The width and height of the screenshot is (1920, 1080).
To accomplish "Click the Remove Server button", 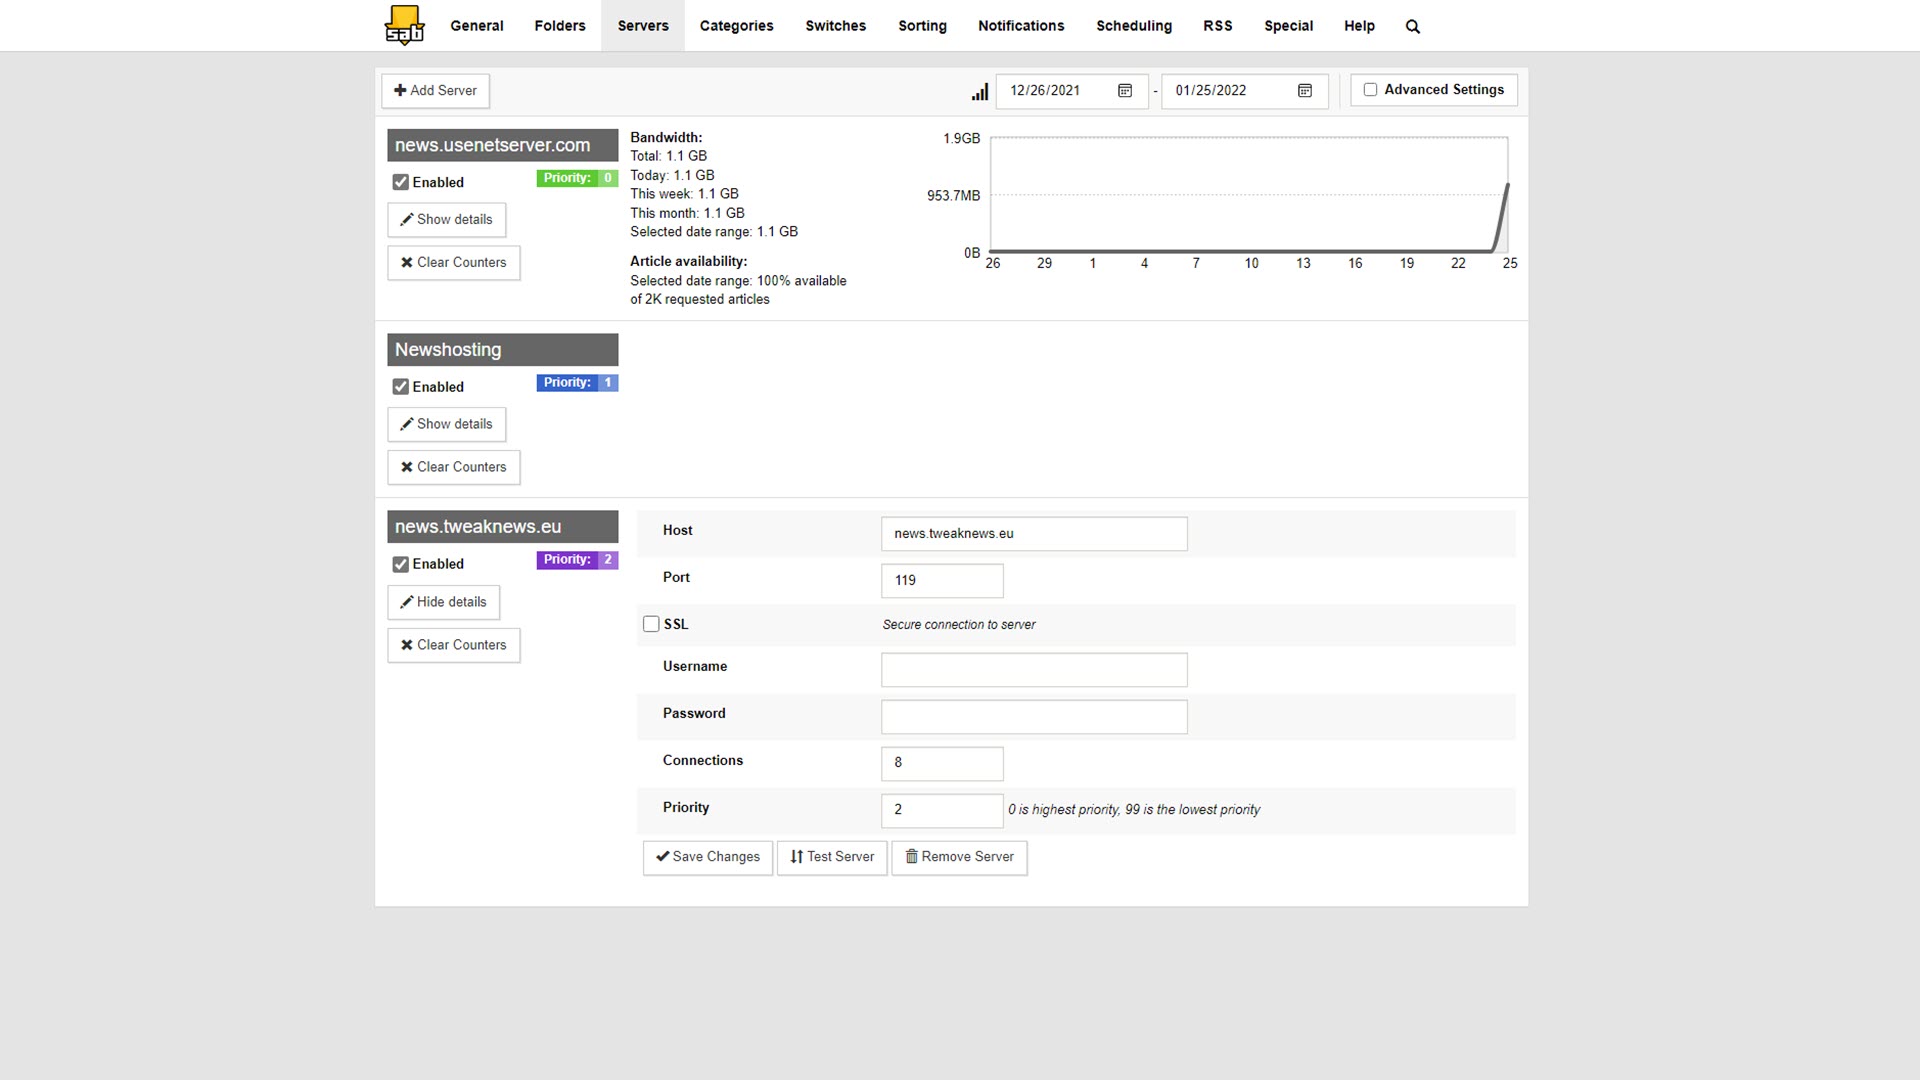I will [959, 857].
